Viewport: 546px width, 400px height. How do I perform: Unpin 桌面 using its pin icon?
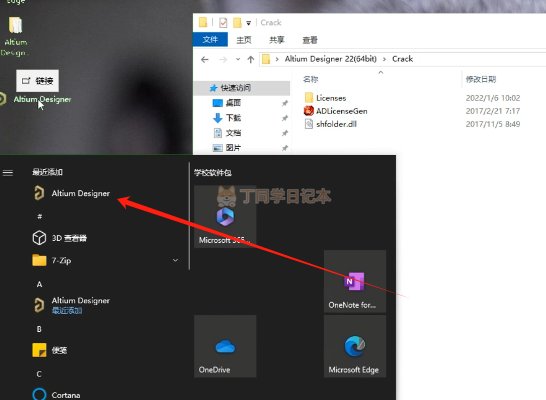click(285, 103)
